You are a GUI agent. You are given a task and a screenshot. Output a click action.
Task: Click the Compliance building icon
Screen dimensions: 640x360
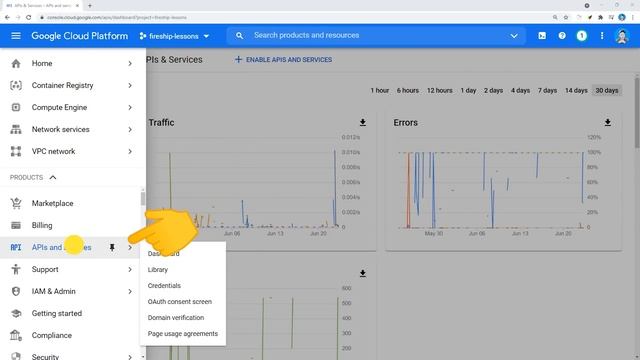click(x=16, y=336)
